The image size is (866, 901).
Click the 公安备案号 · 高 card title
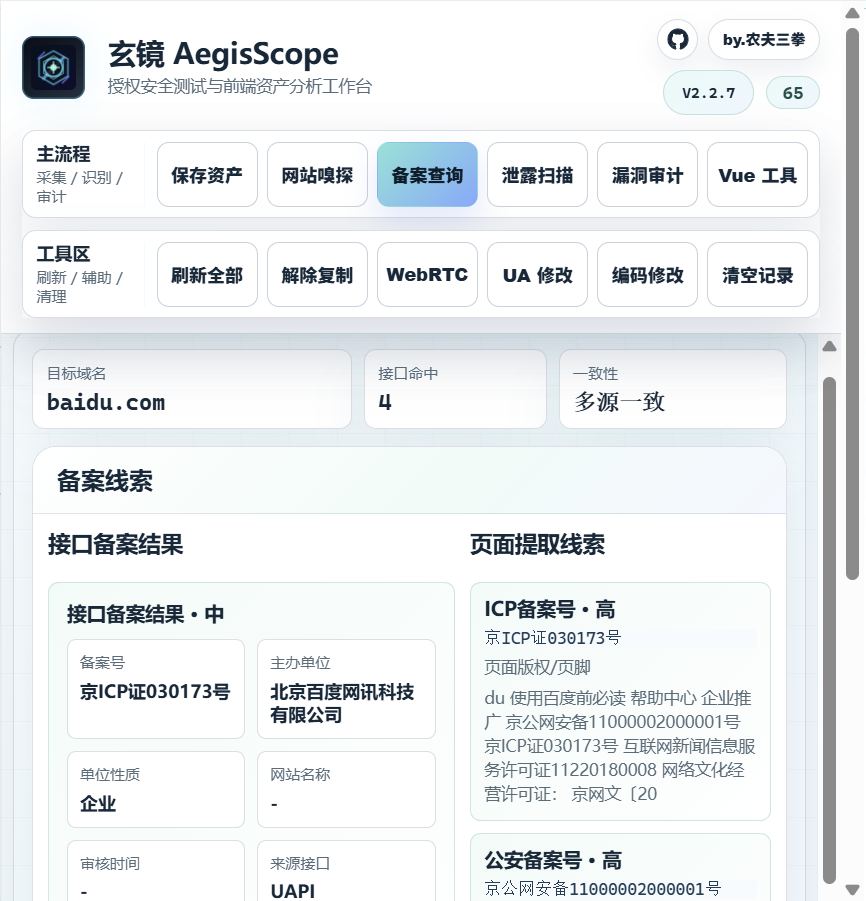(553, 860)
